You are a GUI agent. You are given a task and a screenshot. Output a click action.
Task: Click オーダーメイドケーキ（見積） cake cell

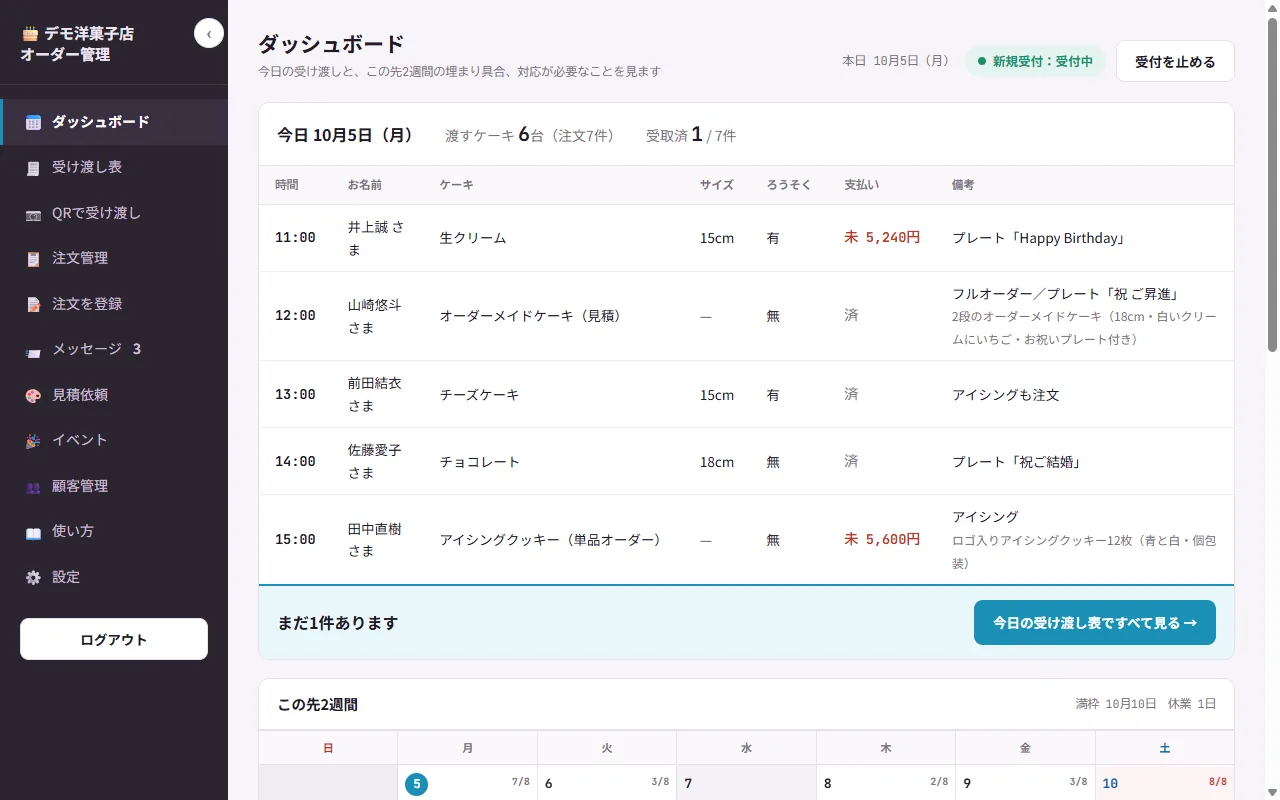tap(531, 316)
